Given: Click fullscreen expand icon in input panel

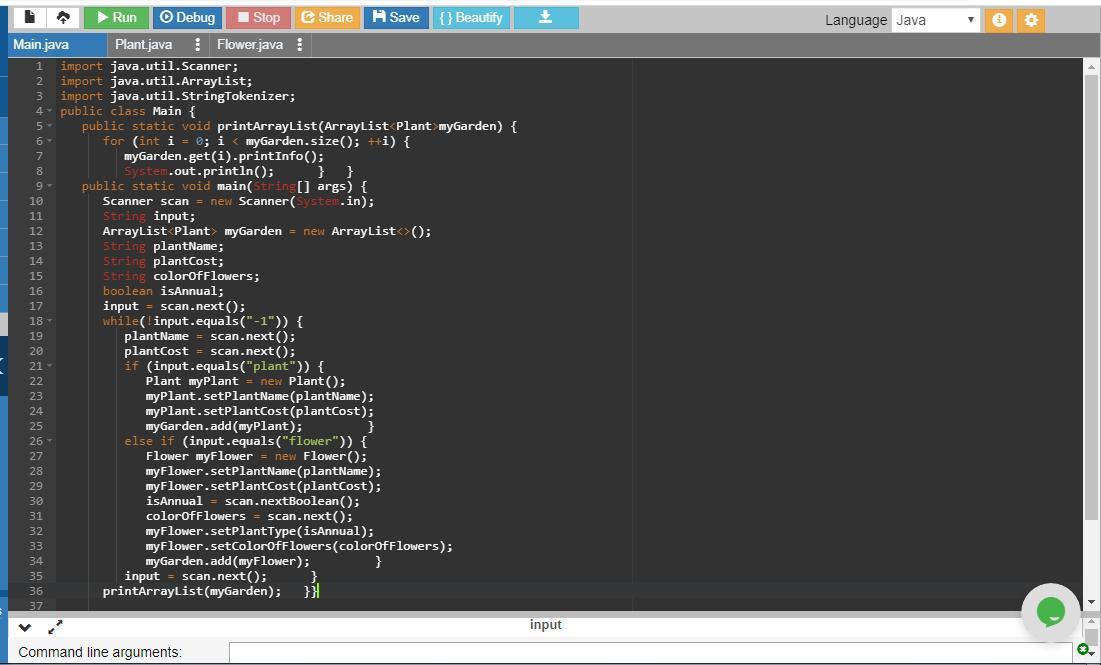Looking at the screenshot, I should 55,627.
